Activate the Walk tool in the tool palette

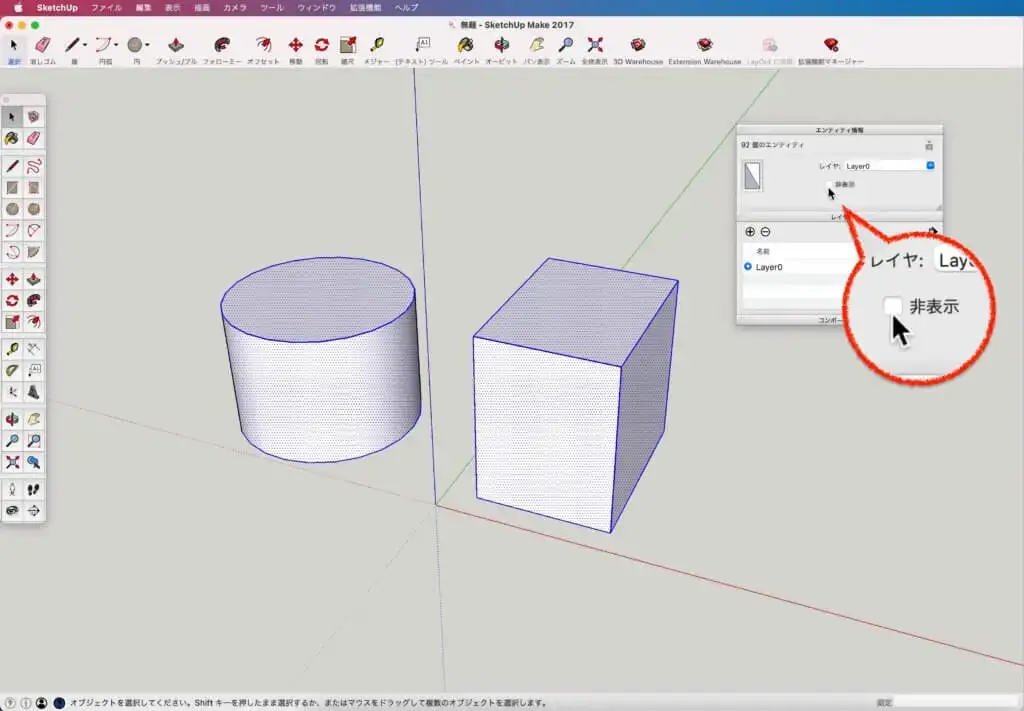pos(33,490)
